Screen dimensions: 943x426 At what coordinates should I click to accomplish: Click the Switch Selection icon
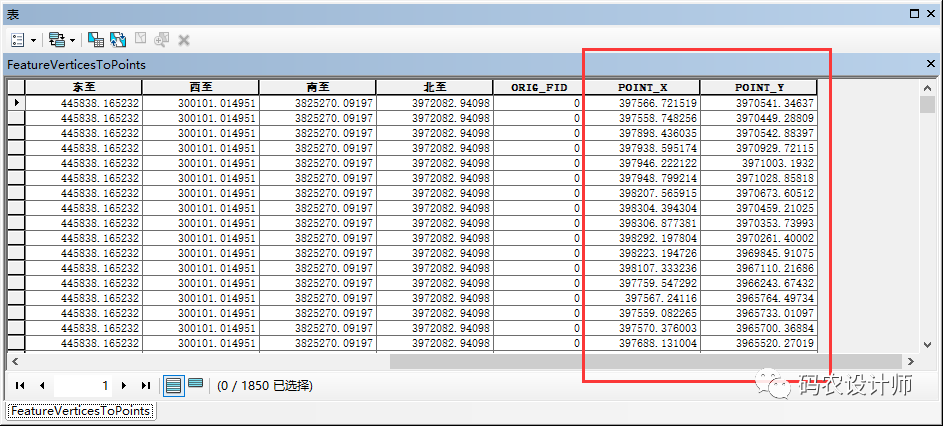pyautogui.click(x=118, y=40)
